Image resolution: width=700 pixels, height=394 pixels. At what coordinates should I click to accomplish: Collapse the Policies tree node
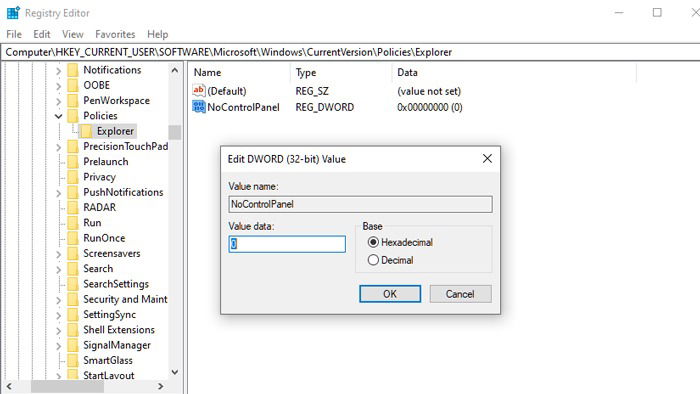(58, 116)
